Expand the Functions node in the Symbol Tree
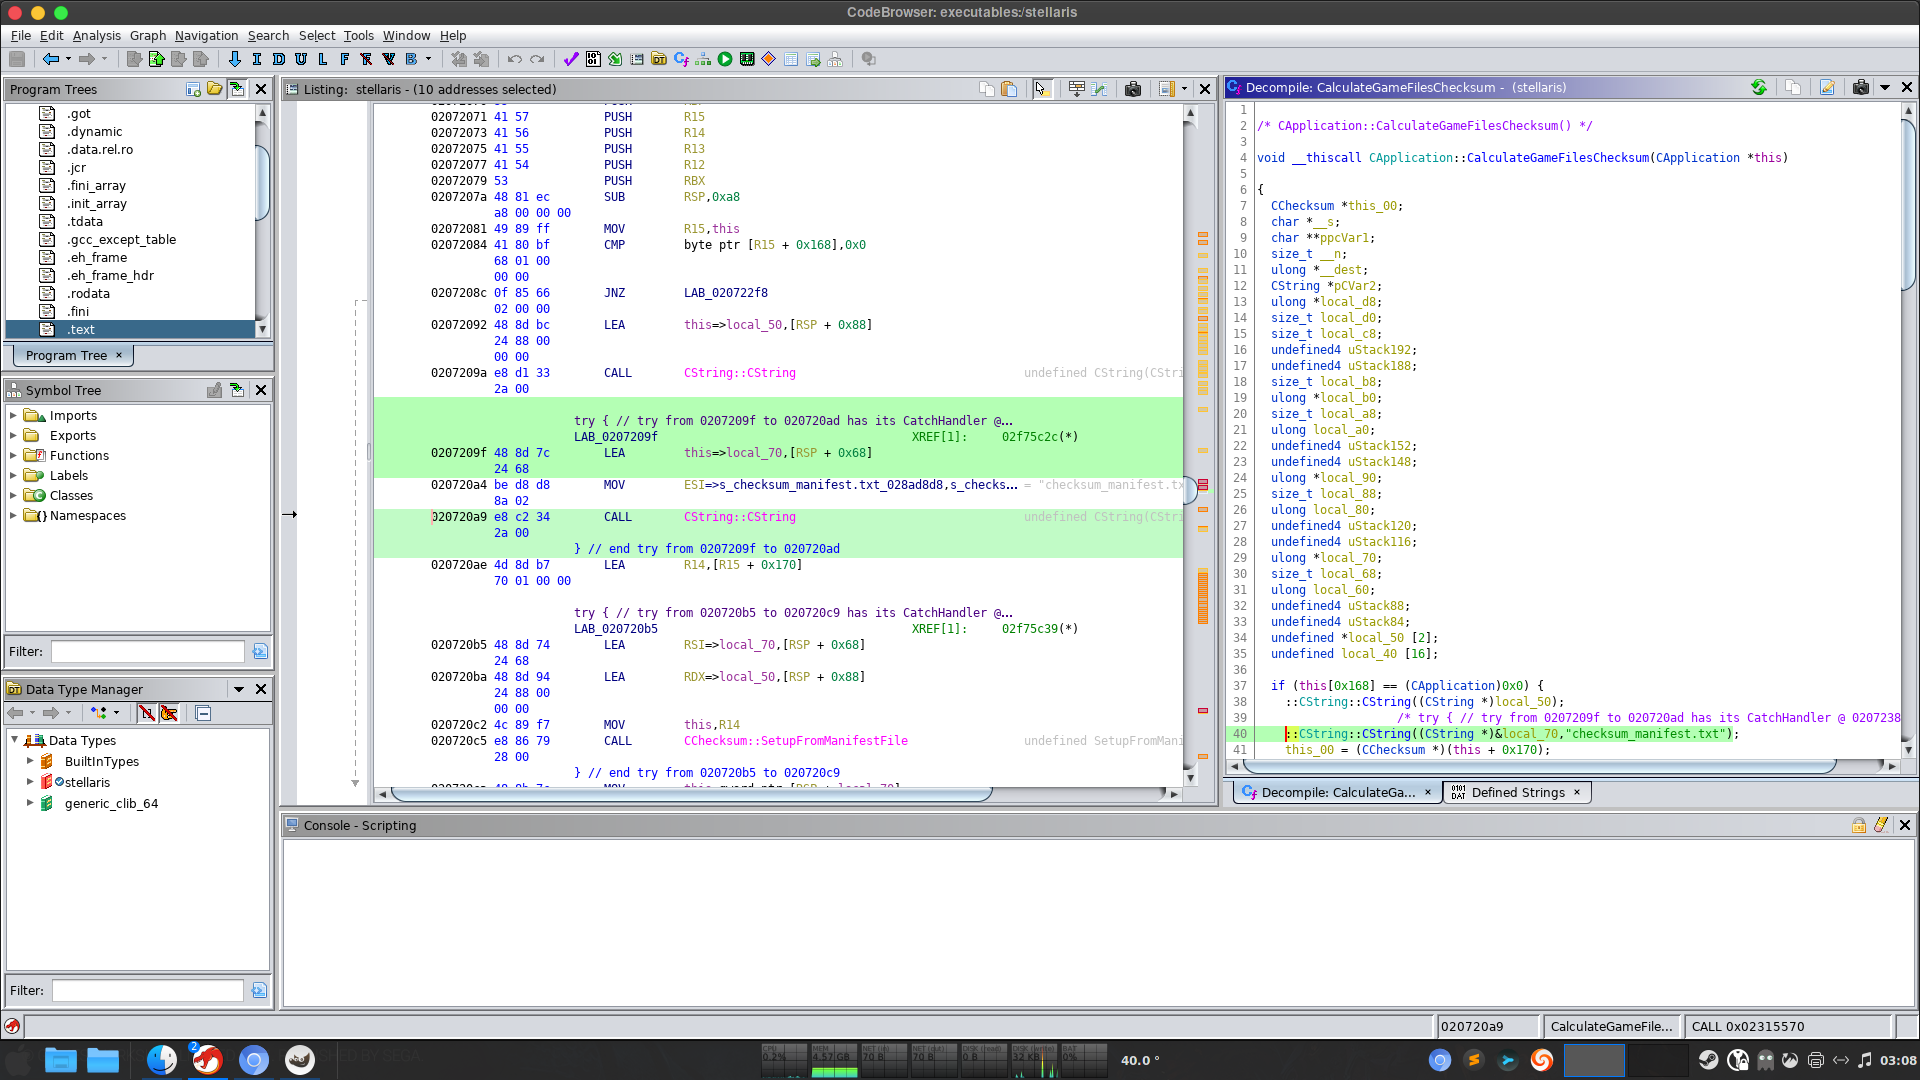The image size is (1920, 1080). (x=13, y=455)
